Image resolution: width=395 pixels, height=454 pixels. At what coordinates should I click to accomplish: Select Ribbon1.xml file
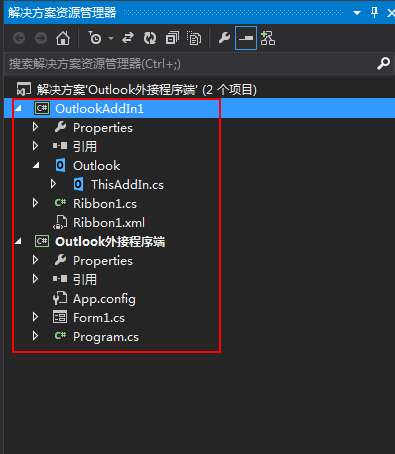pos(109,223)
